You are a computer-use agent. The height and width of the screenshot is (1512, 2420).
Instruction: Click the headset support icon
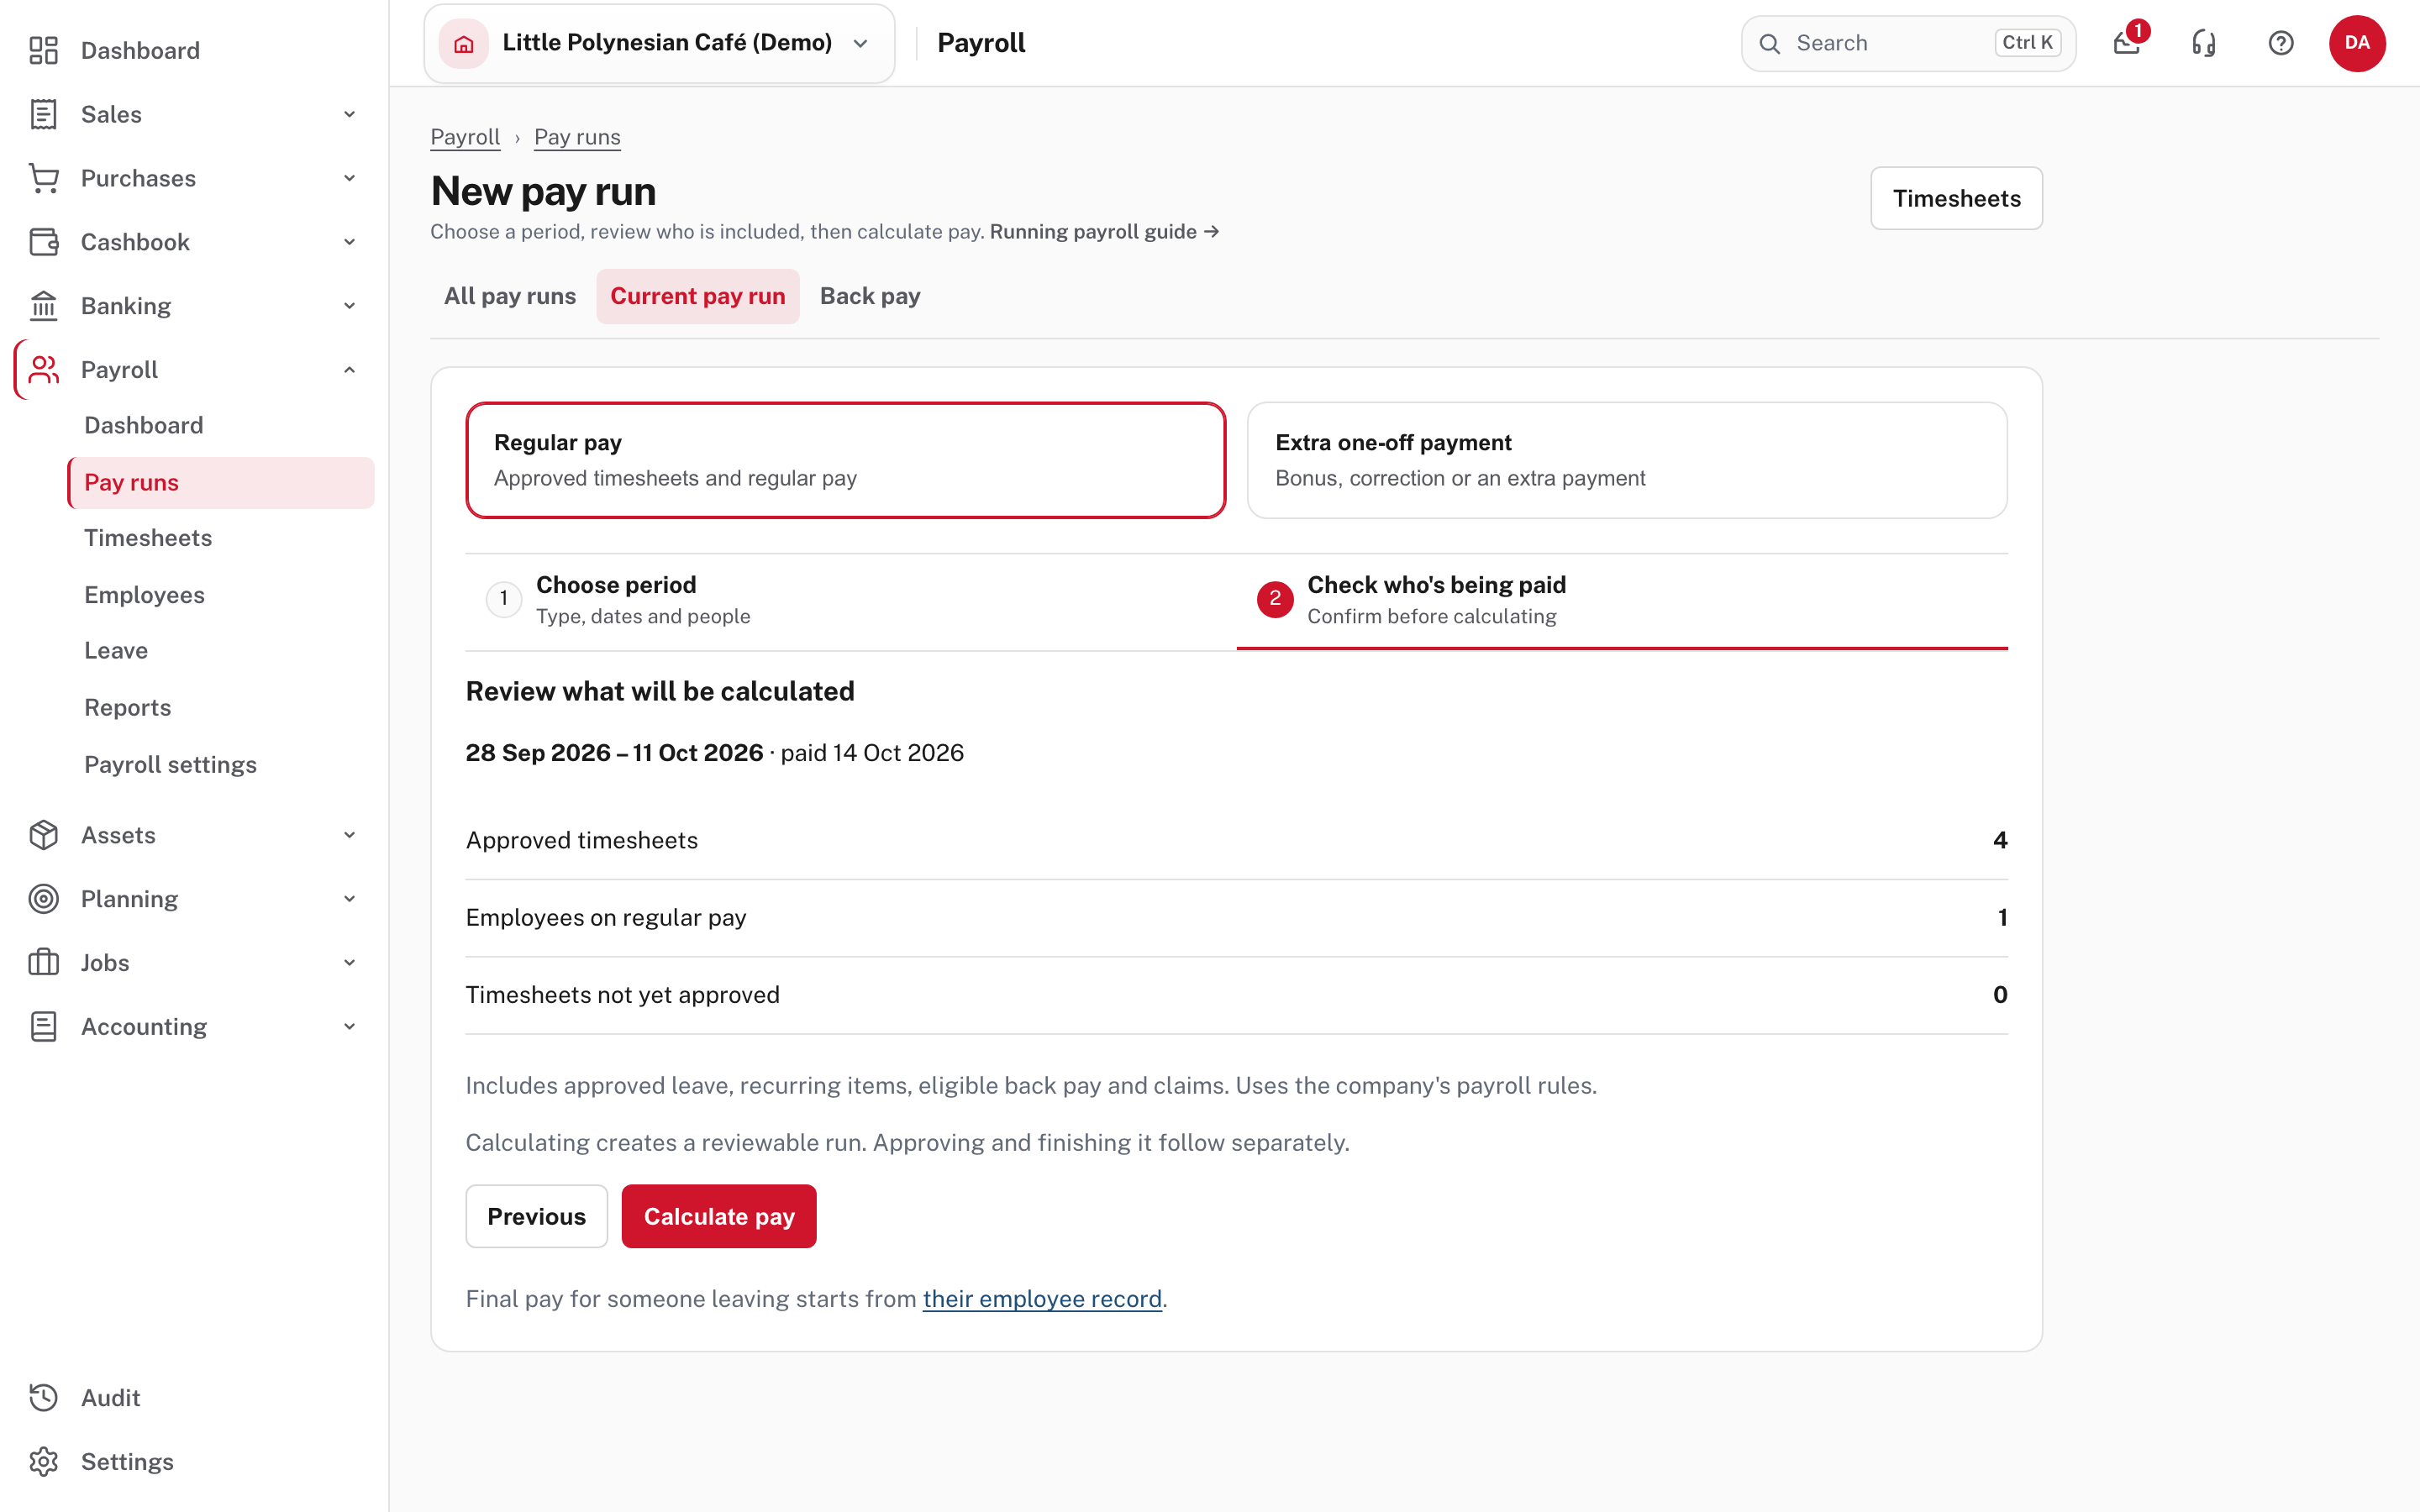(x=2204, y=43)
